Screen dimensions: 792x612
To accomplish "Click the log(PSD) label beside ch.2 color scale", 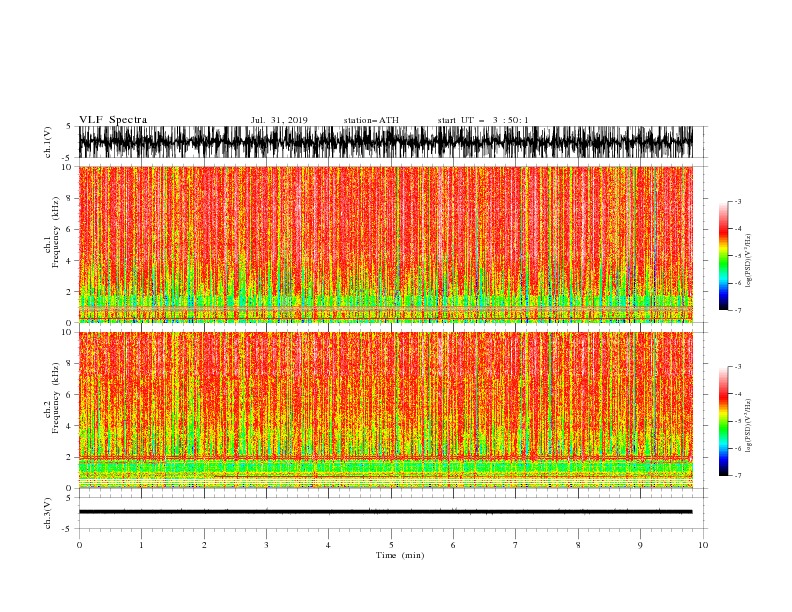I will click(748, 426).
